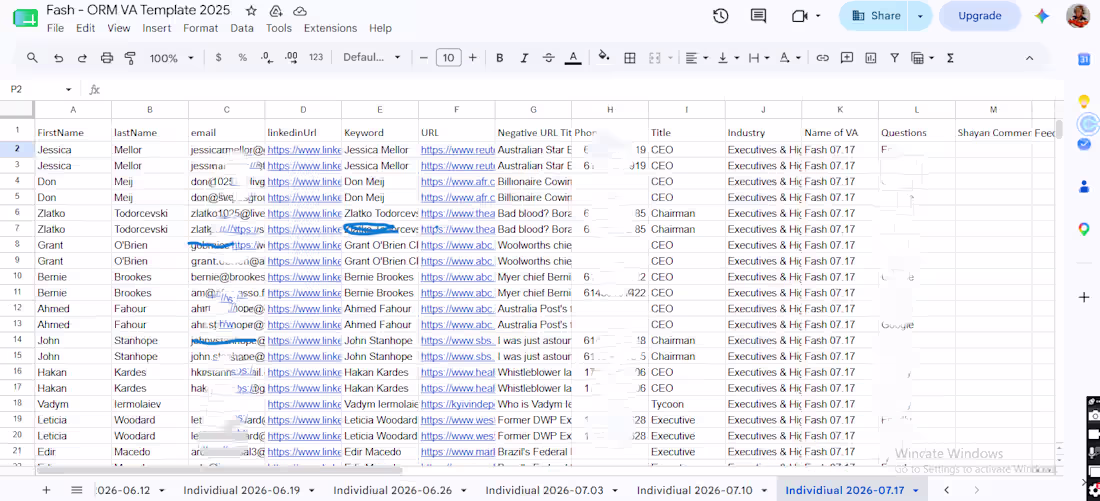Open the table views dropdown
Viewport: 1100px width, 501px height.
(x=922, y=58)
